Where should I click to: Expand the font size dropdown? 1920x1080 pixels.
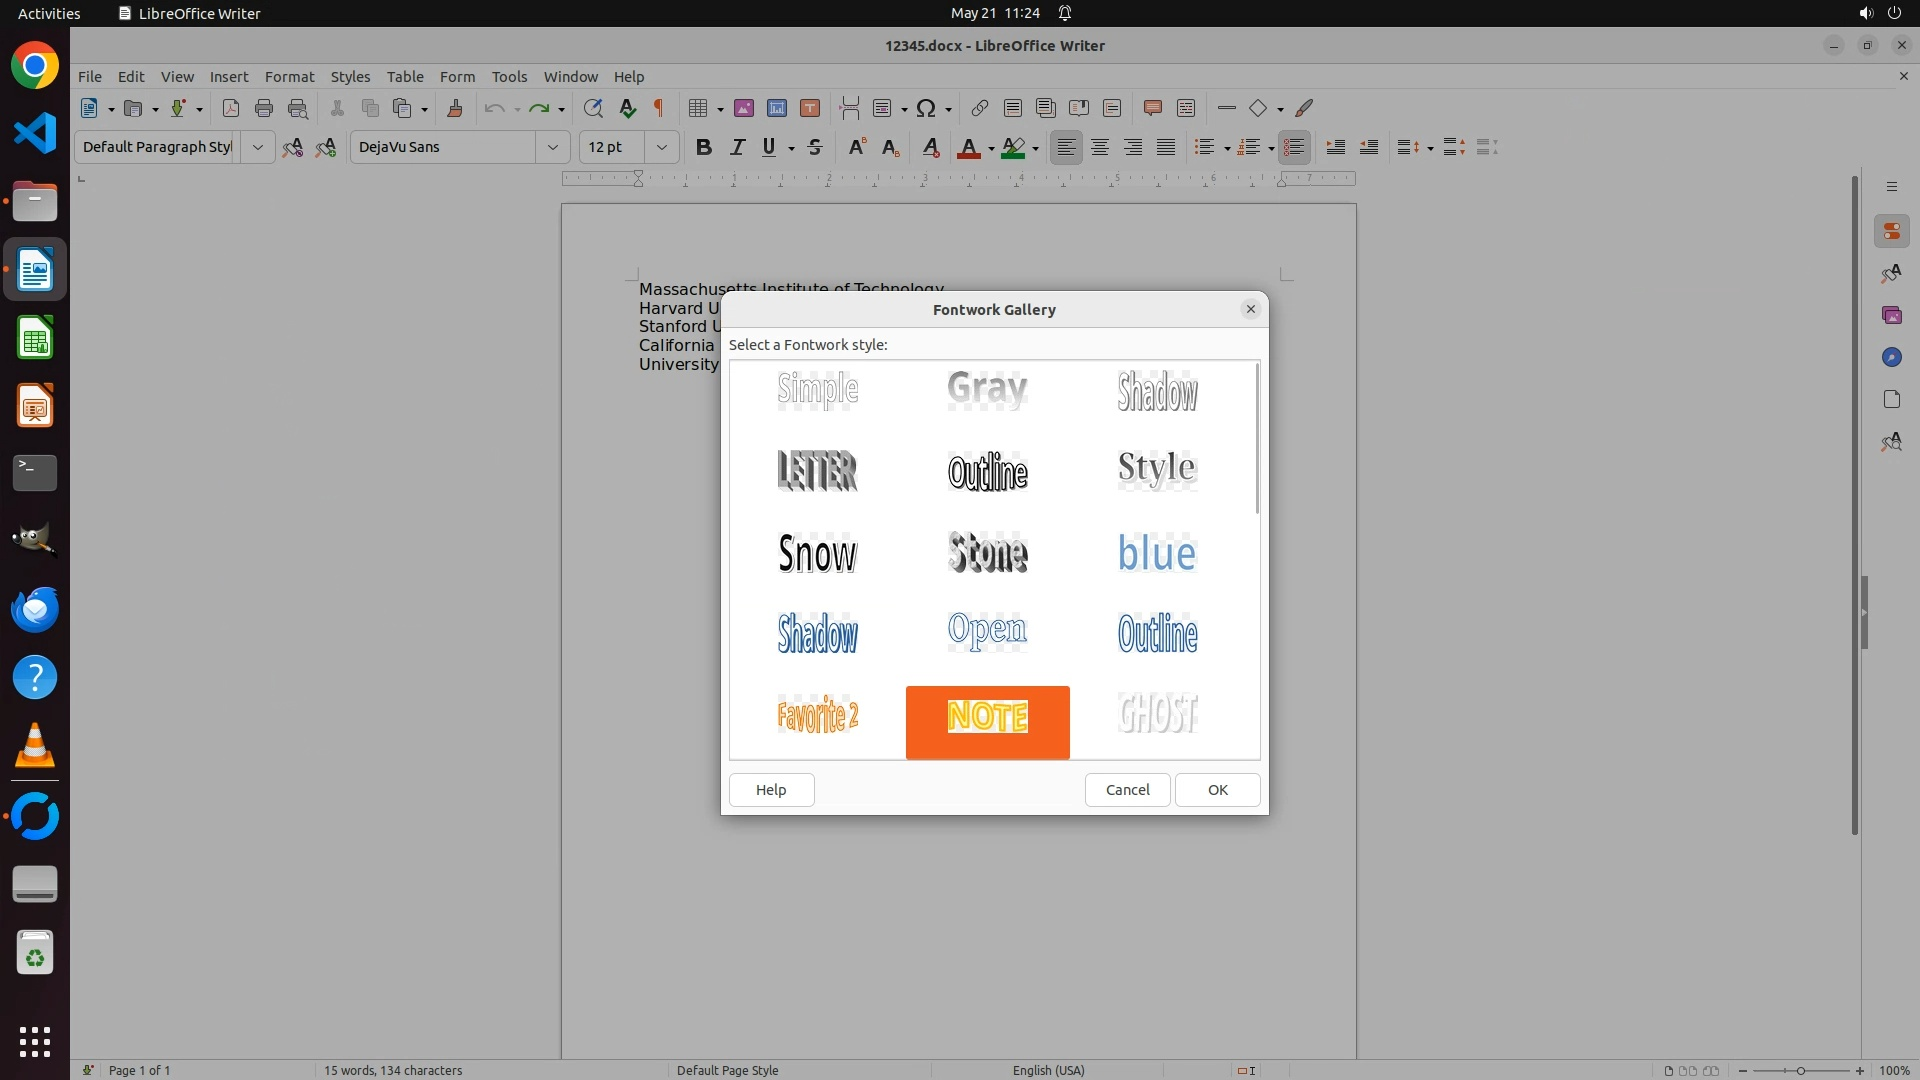tap(661, 147)
